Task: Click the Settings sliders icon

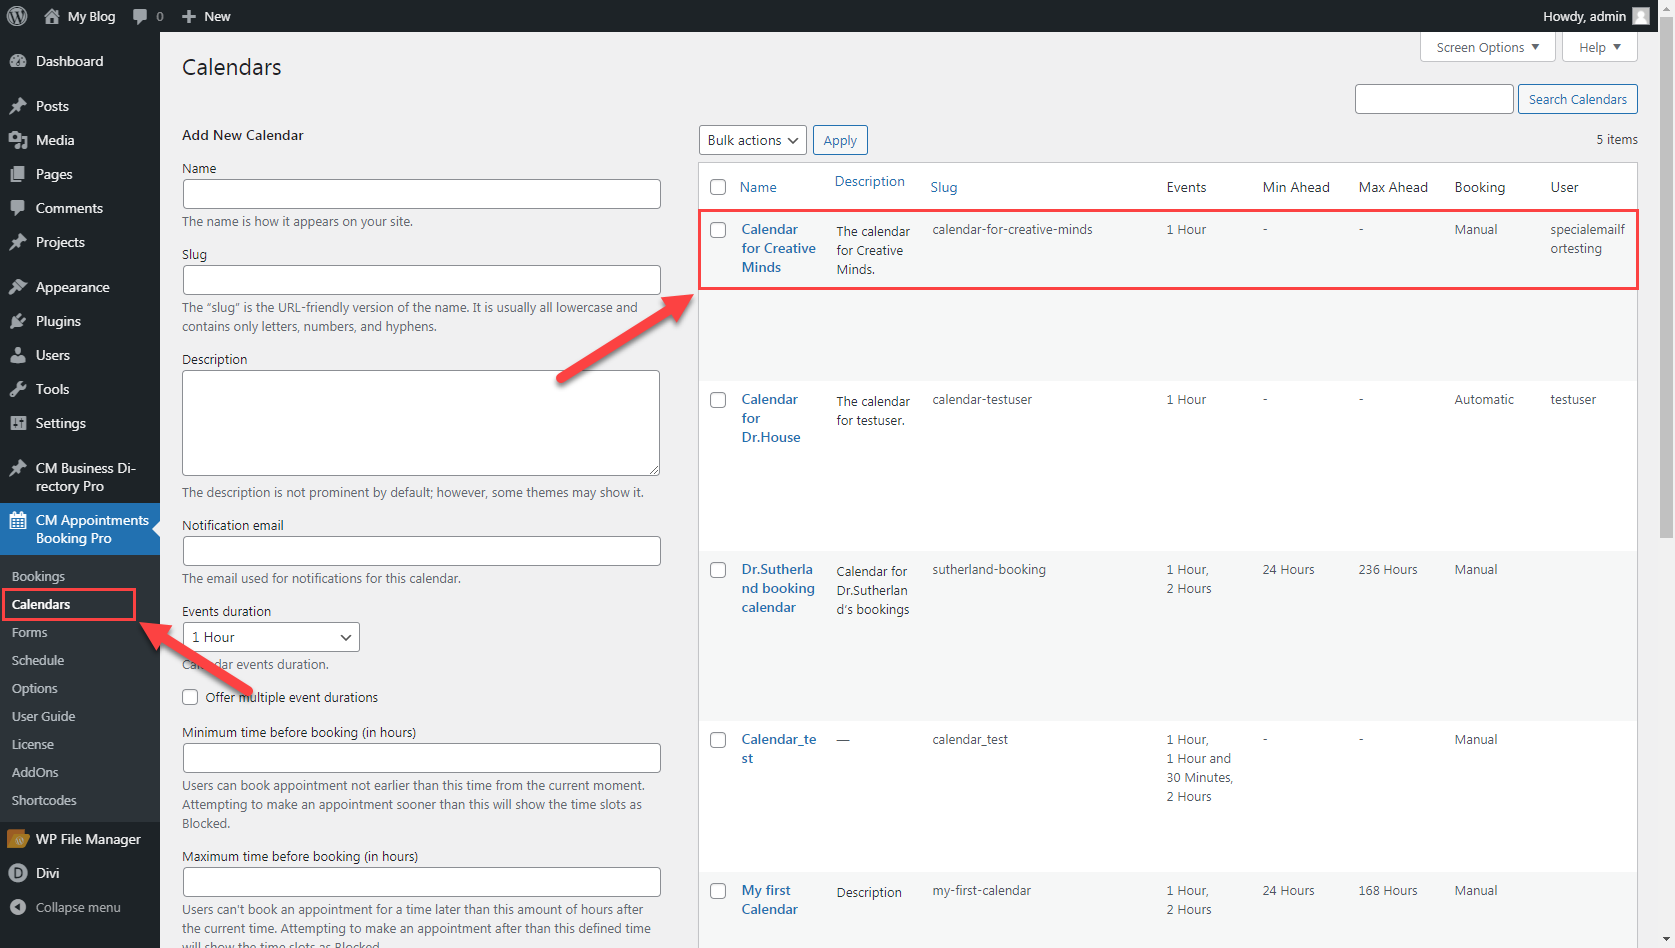Action: tap(18, 423)
